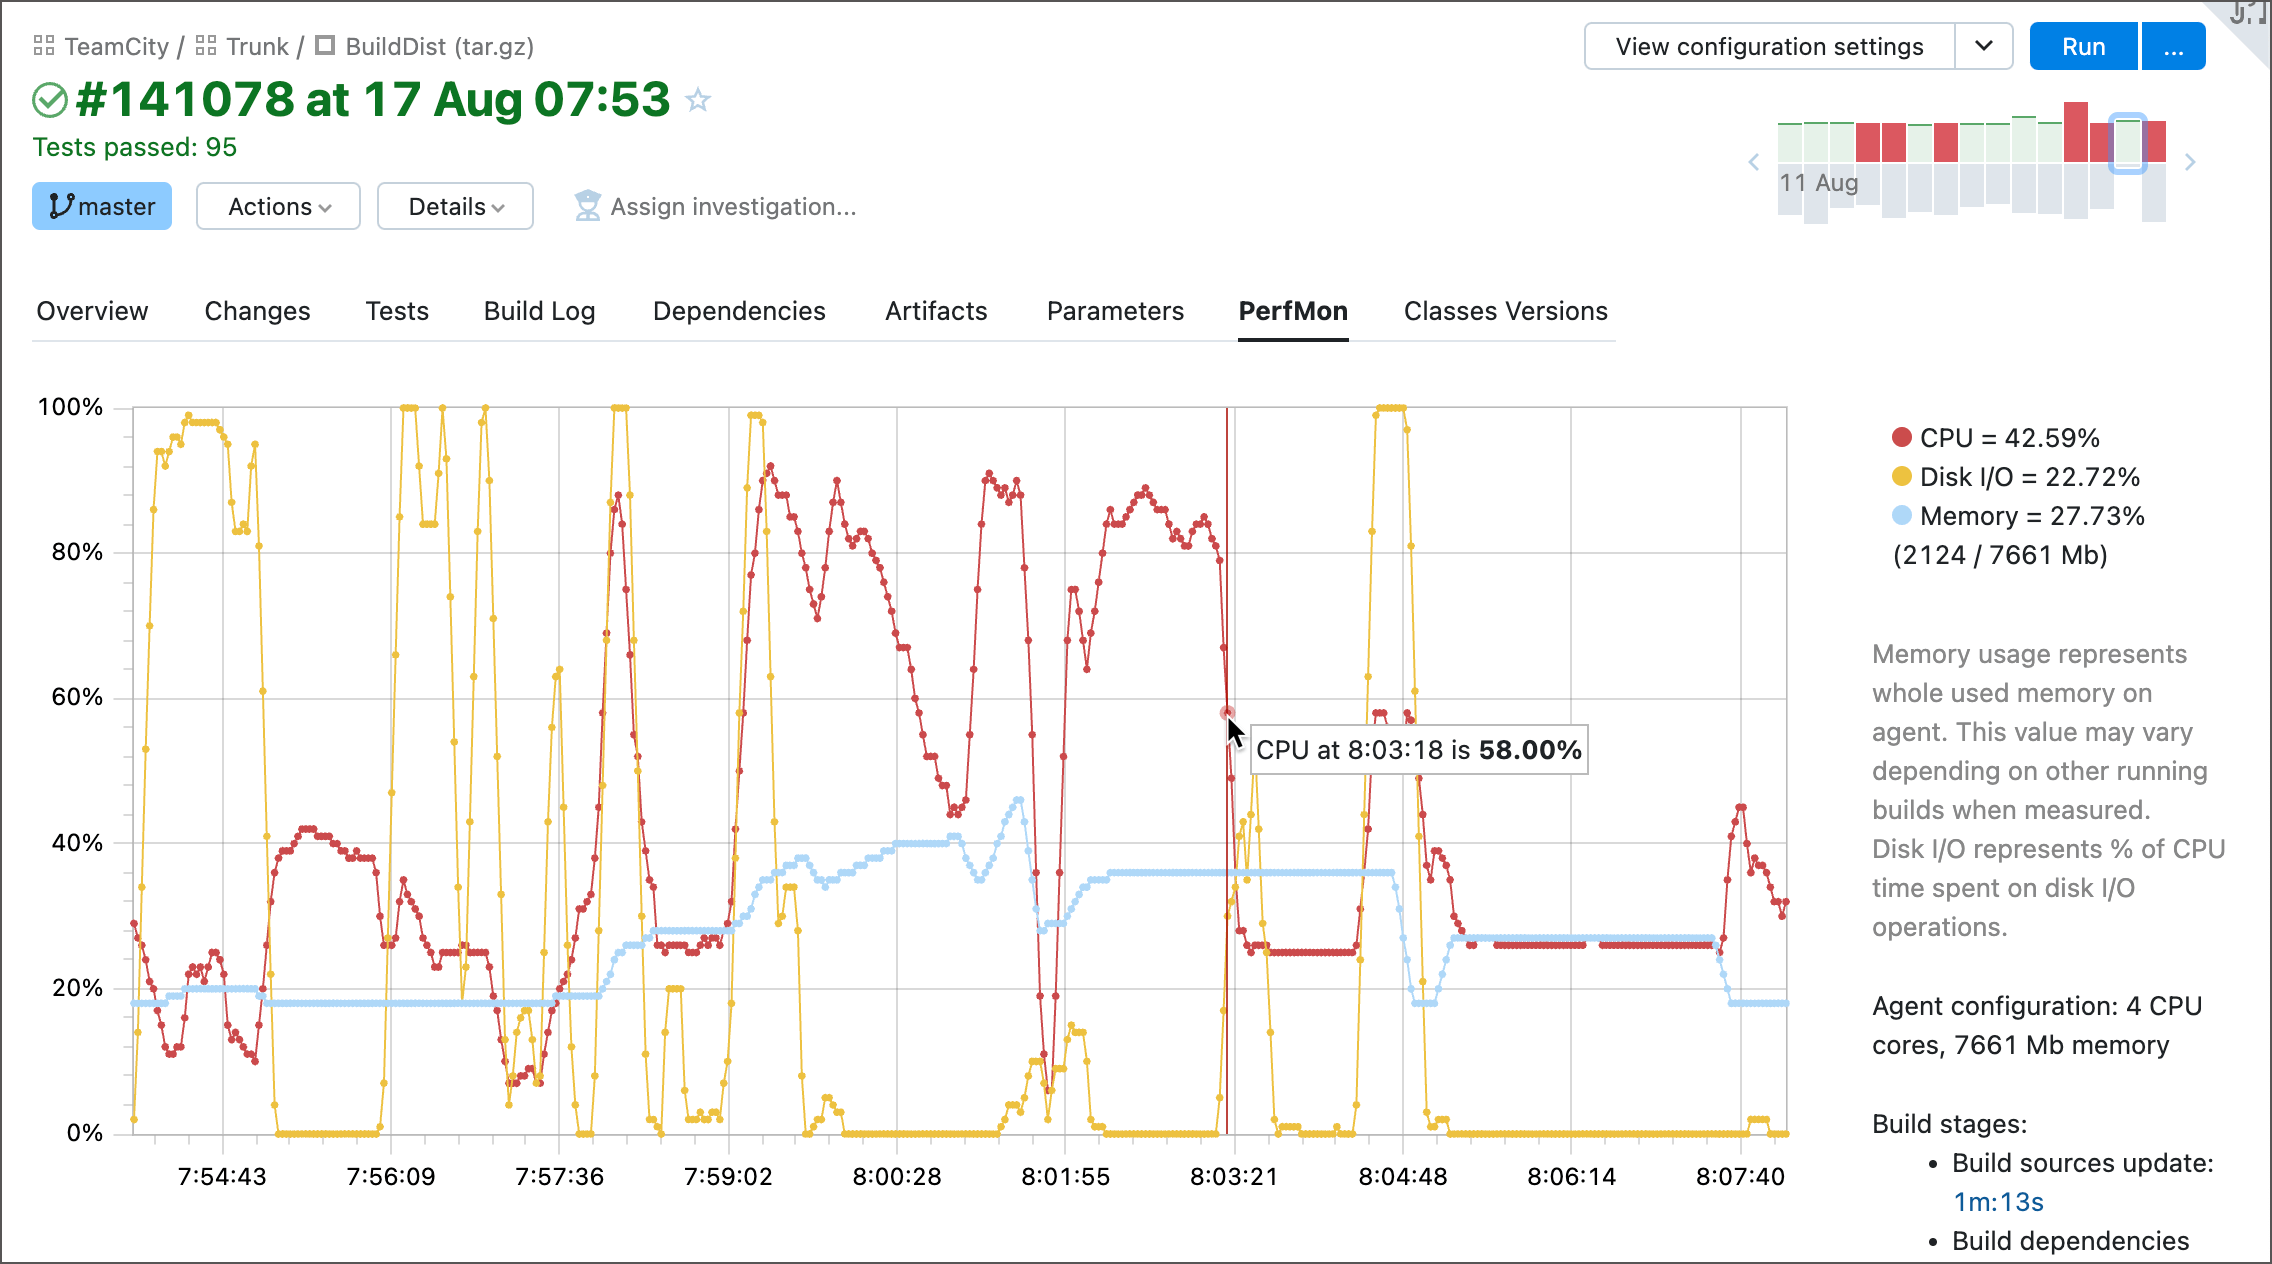Click the BuildDist configuration icon in the breadcrumb
The image size is (2272, 1264).
[x=326, y=46]
